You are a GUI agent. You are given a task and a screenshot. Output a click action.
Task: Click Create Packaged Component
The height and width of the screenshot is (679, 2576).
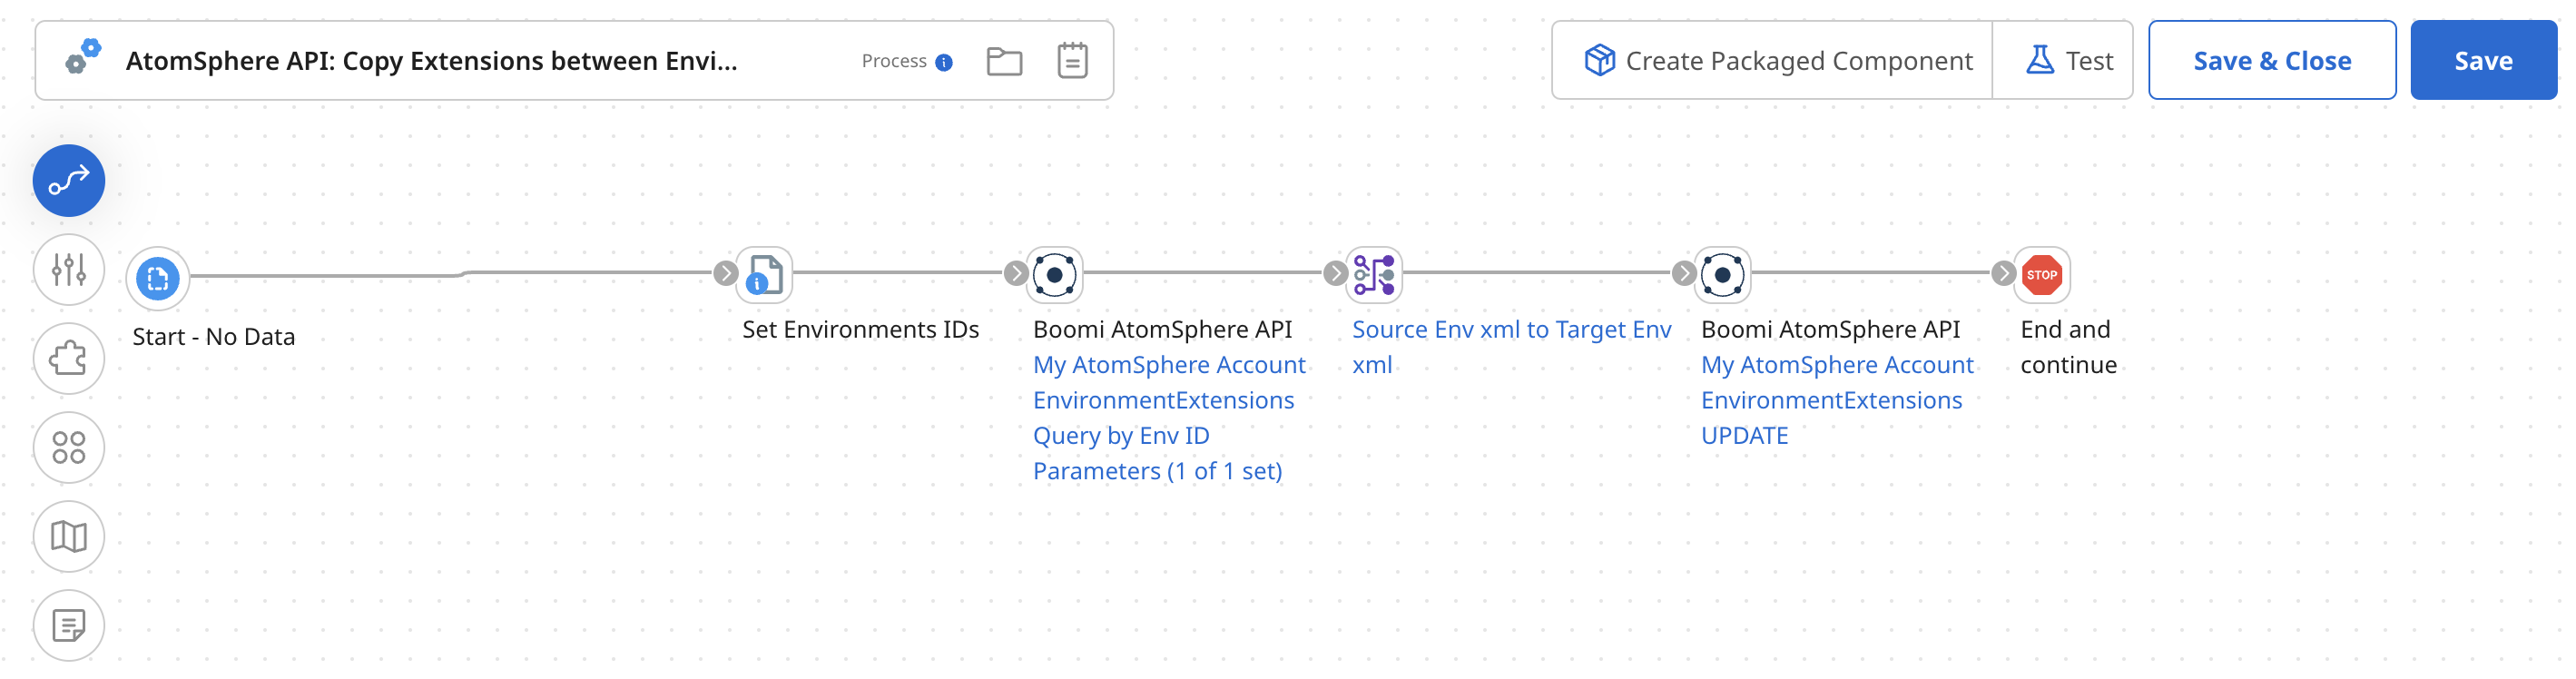(x=1772, y=60)
